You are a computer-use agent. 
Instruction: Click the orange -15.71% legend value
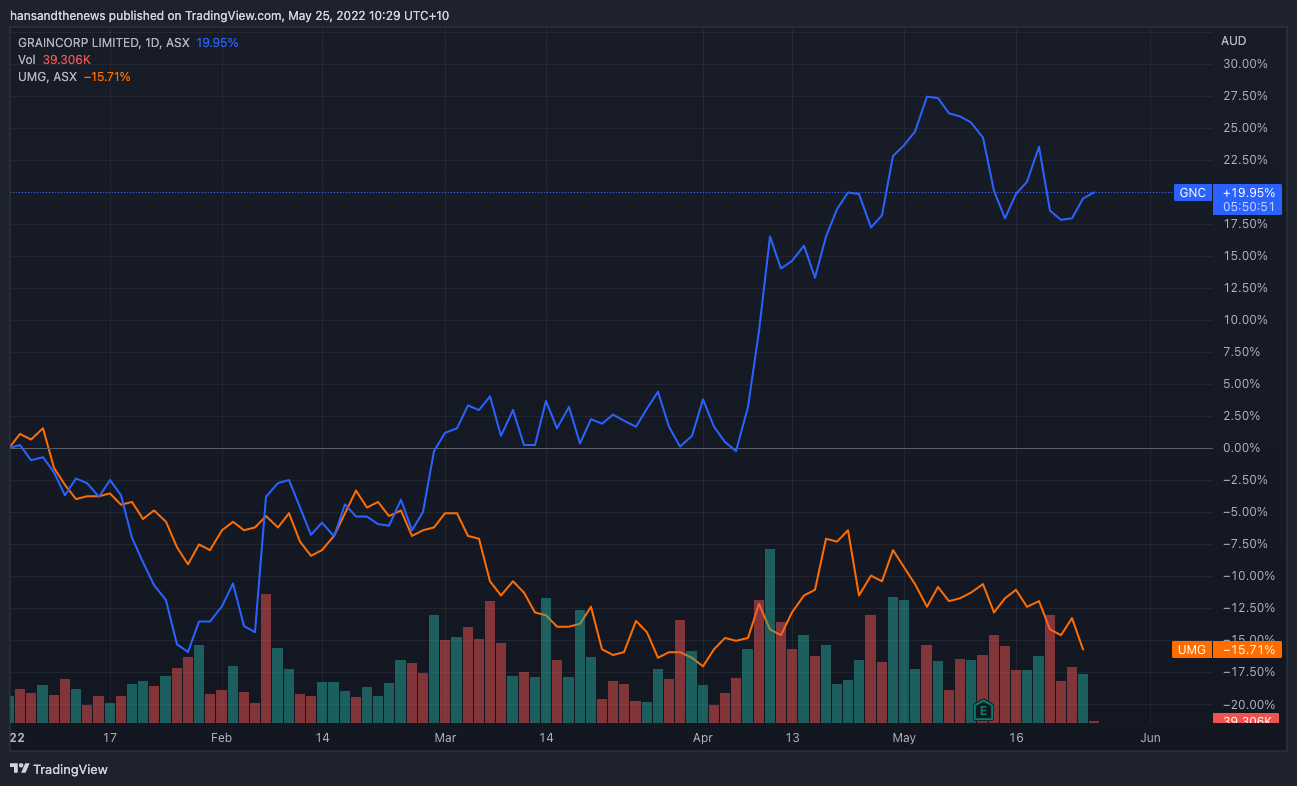click(x=106, y=77)
